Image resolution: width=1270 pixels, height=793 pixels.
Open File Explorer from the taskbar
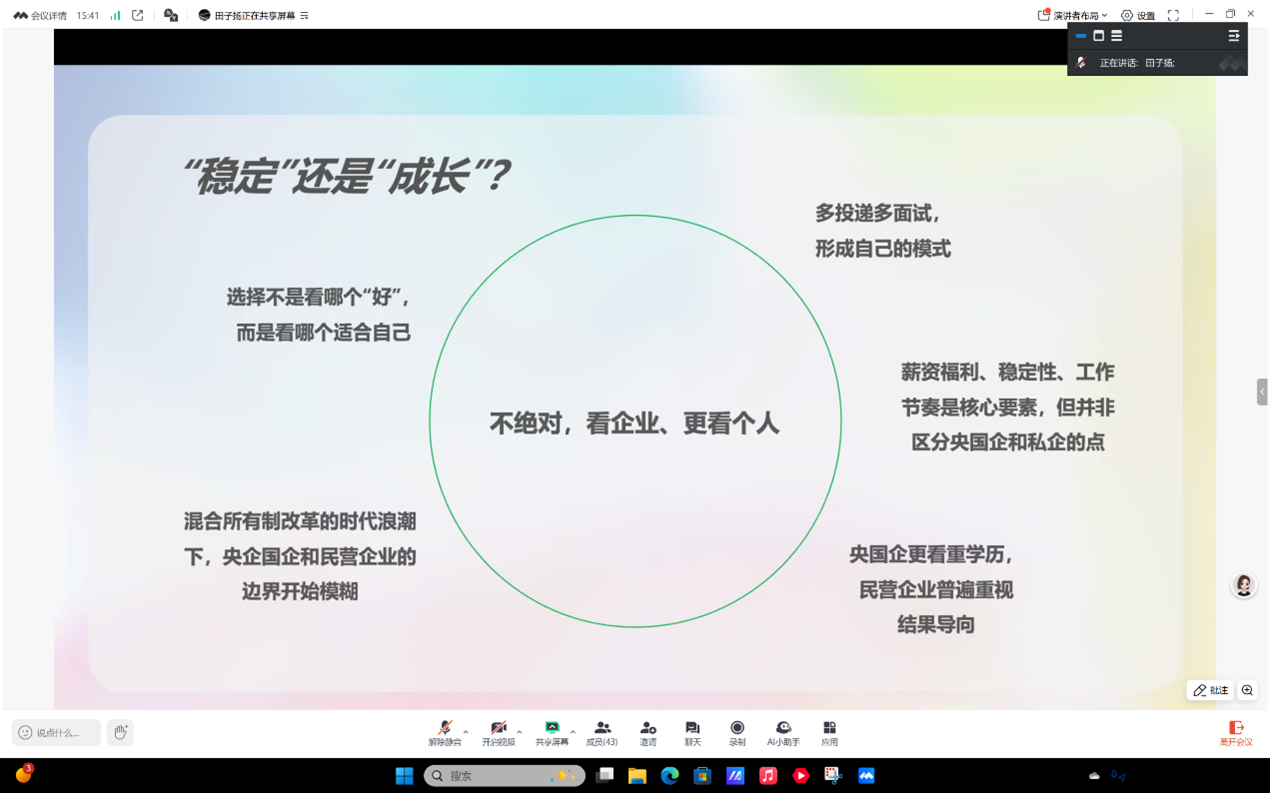click(637, 776)
